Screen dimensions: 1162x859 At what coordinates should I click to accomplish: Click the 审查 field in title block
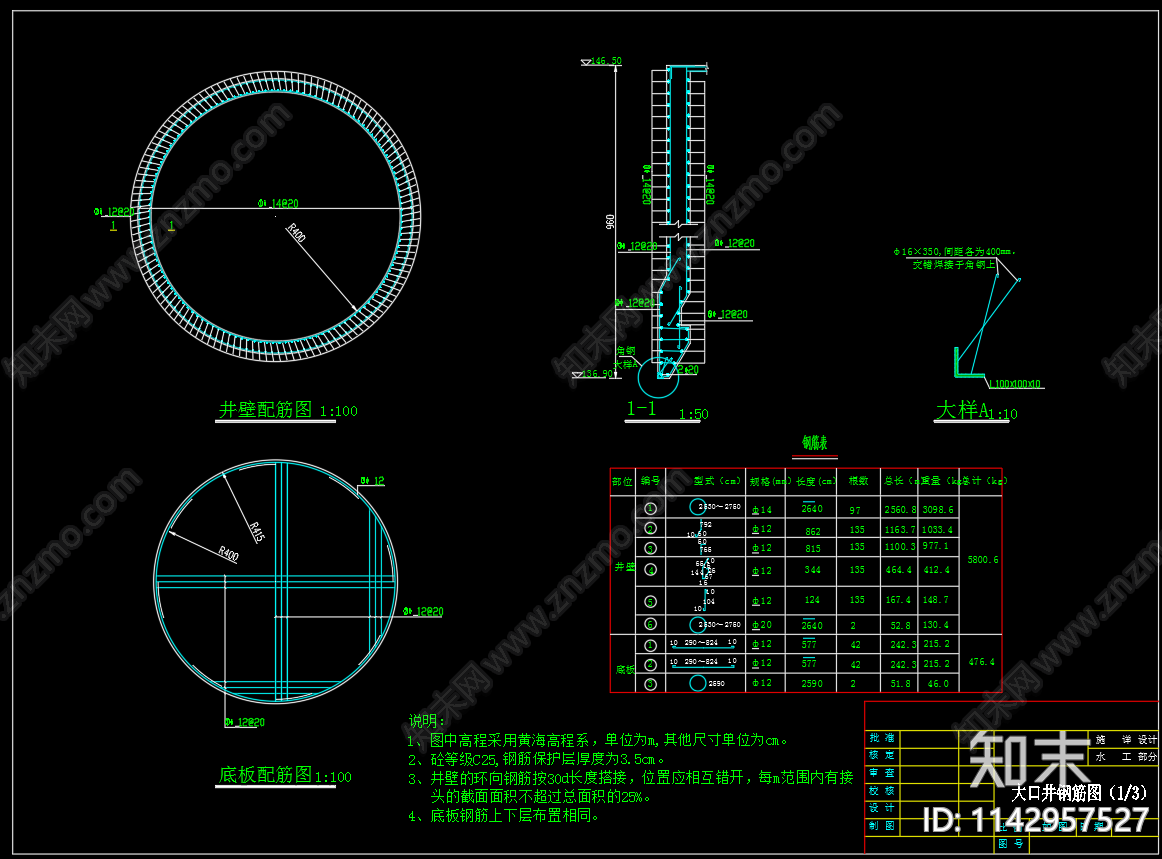pos(882,773)
